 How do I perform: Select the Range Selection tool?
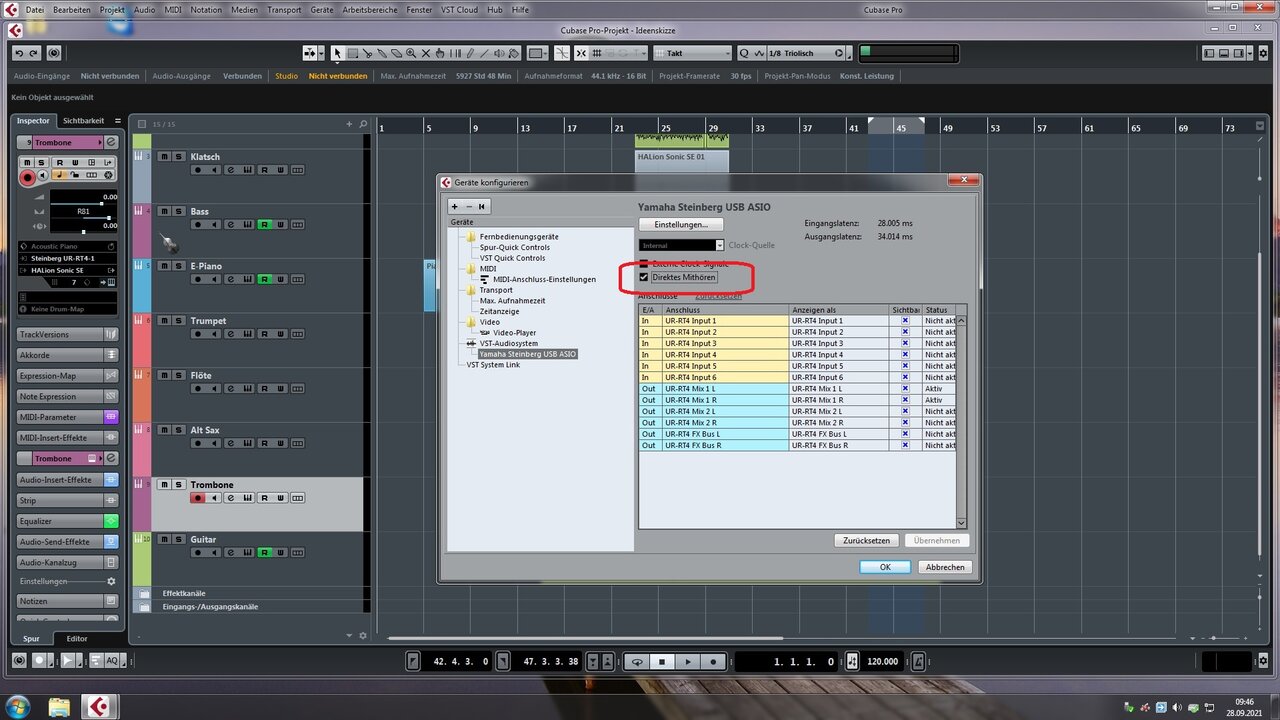tap(353, 53)
